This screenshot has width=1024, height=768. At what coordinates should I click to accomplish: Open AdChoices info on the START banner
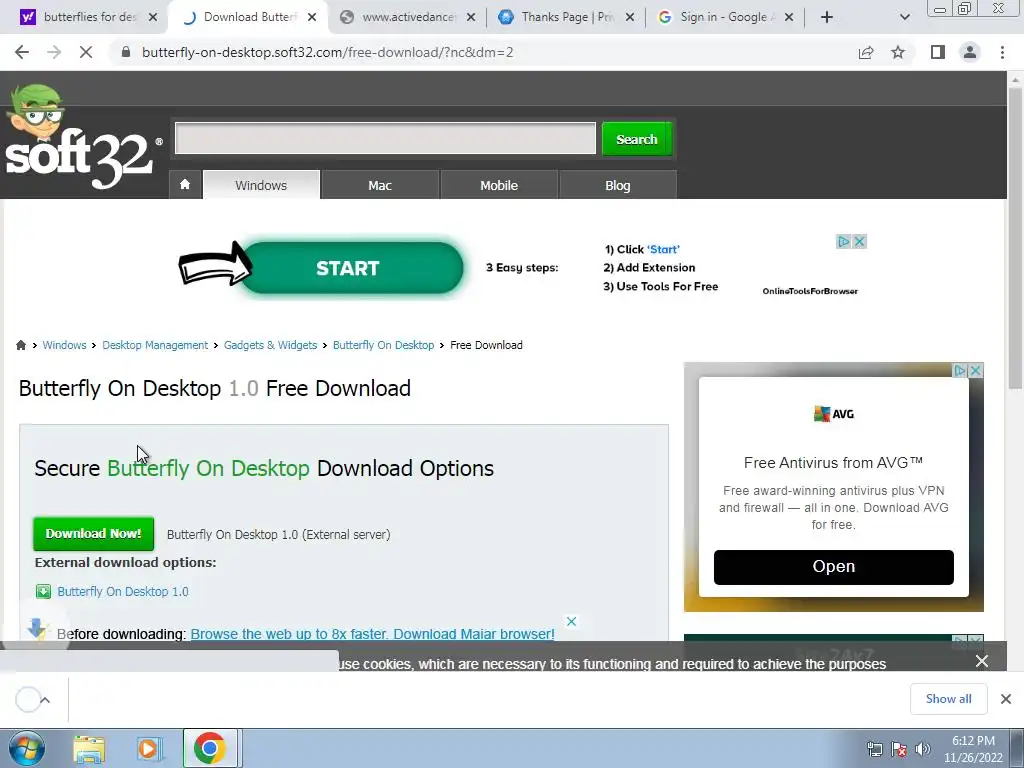pos(844,242)
